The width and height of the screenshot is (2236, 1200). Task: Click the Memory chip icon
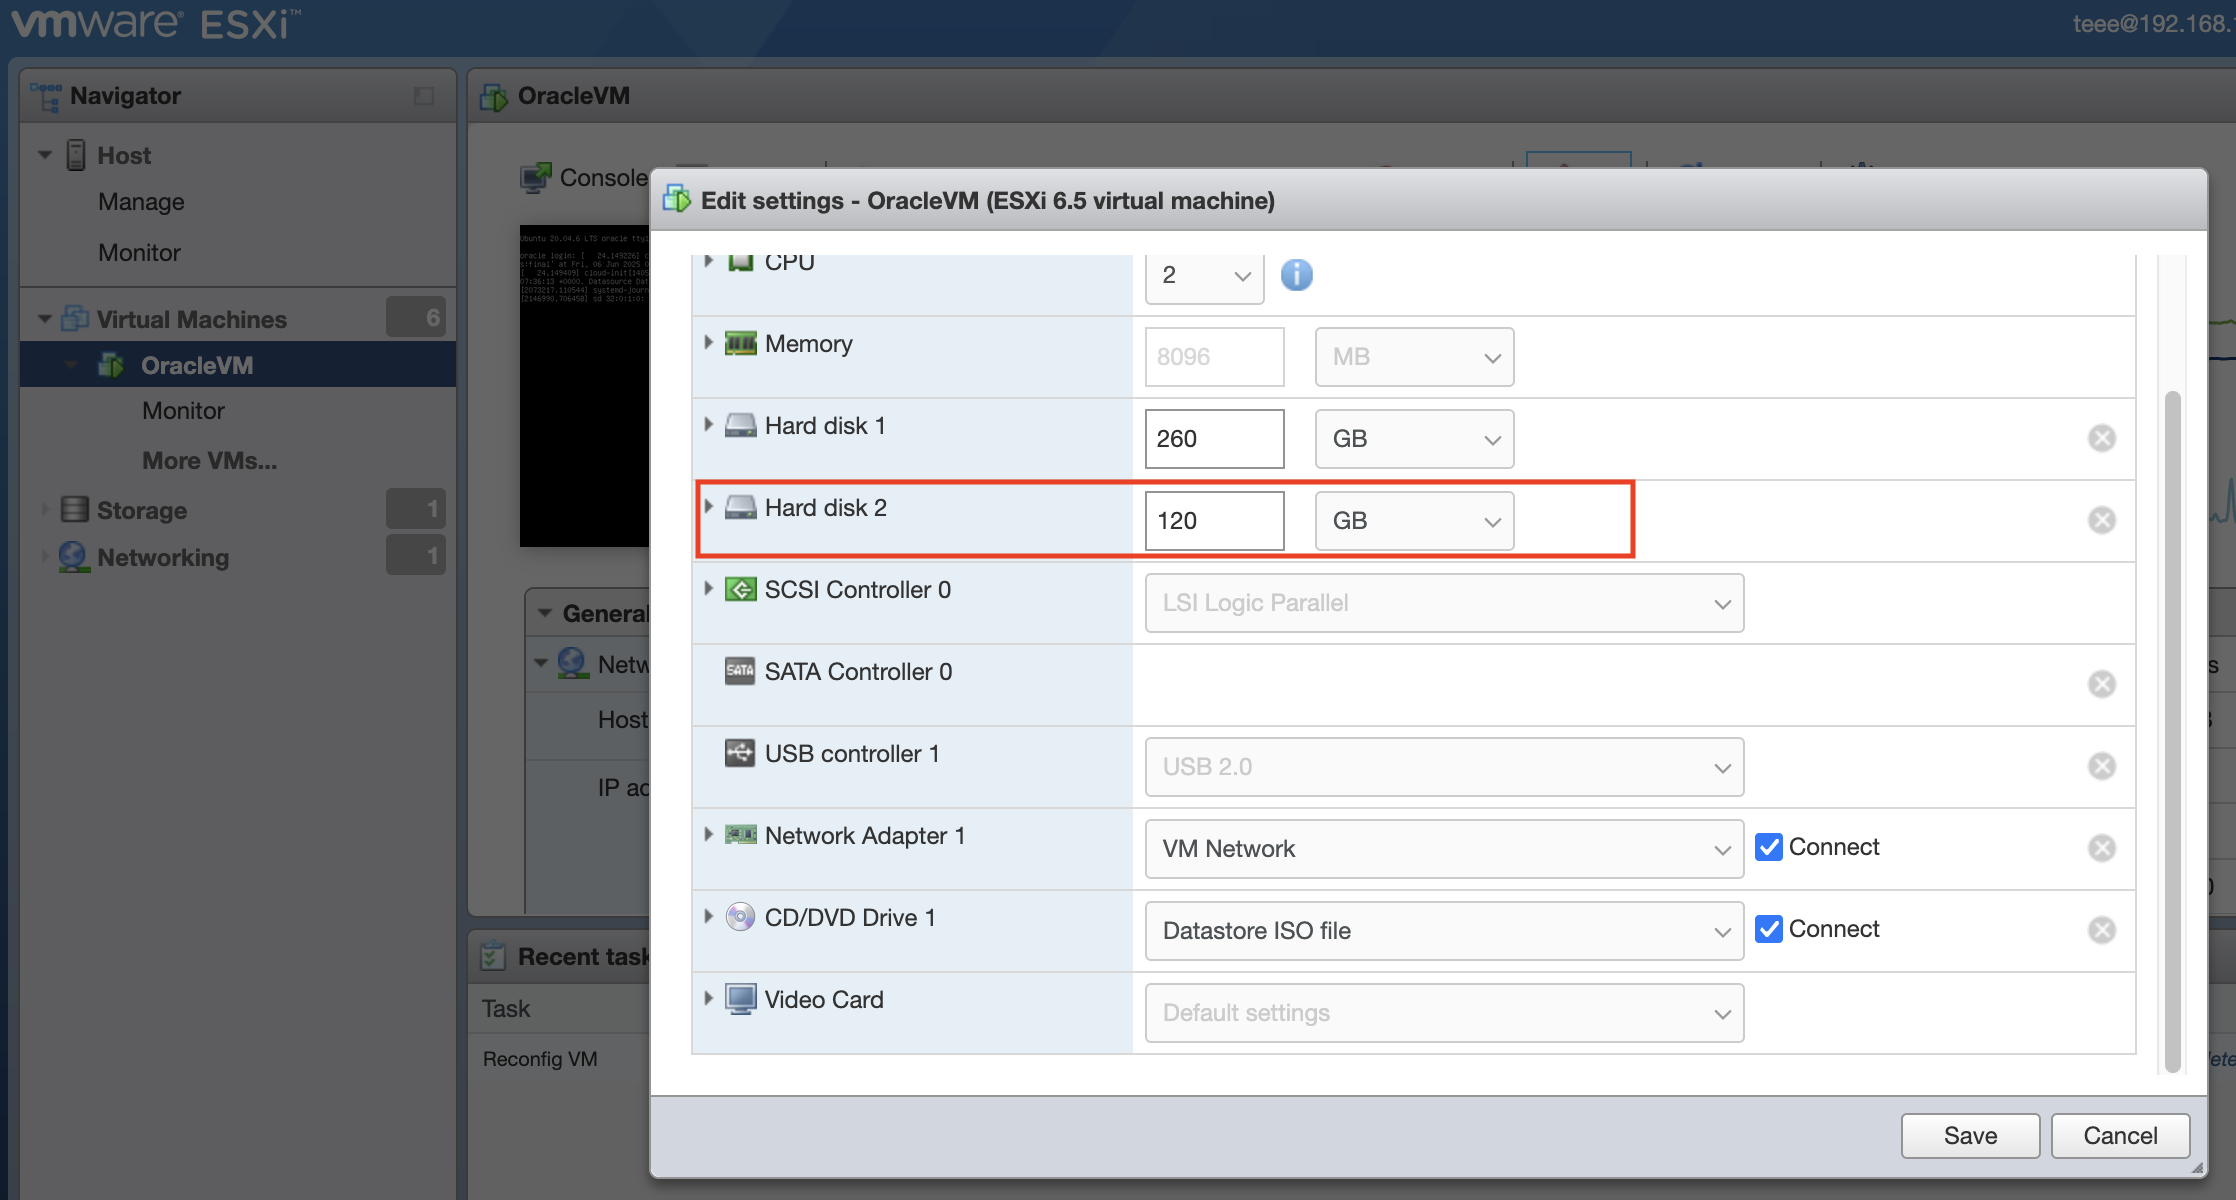click(x=740, y=344)
